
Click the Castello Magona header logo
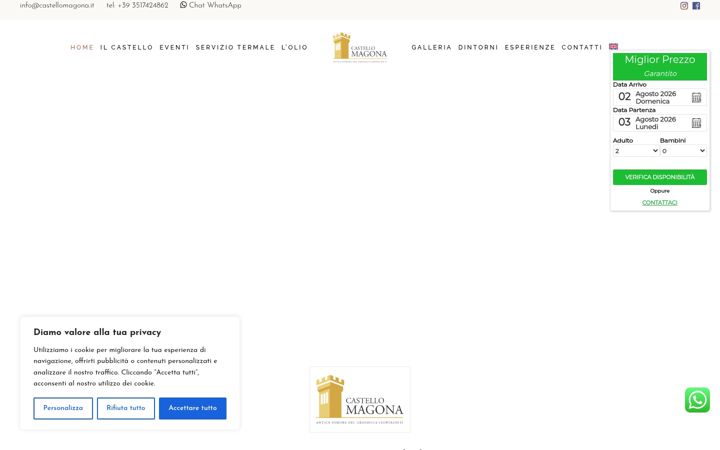pyautogui.click(x=360, y=47)
